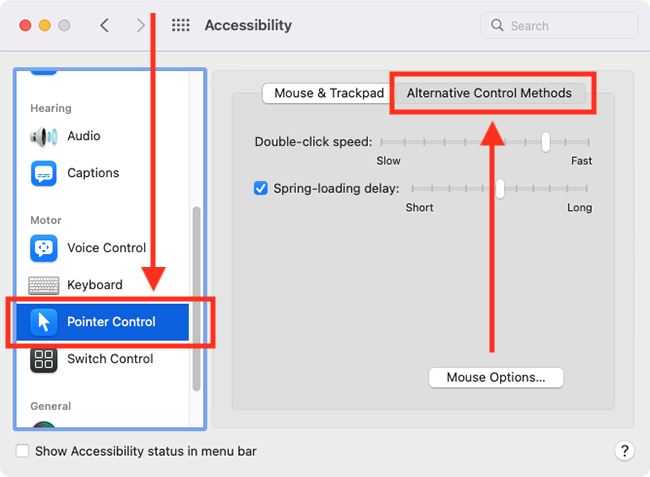The image size is (650, 477).
Task: Enable Show Accessibility status in menu bar
Action: 22,451
